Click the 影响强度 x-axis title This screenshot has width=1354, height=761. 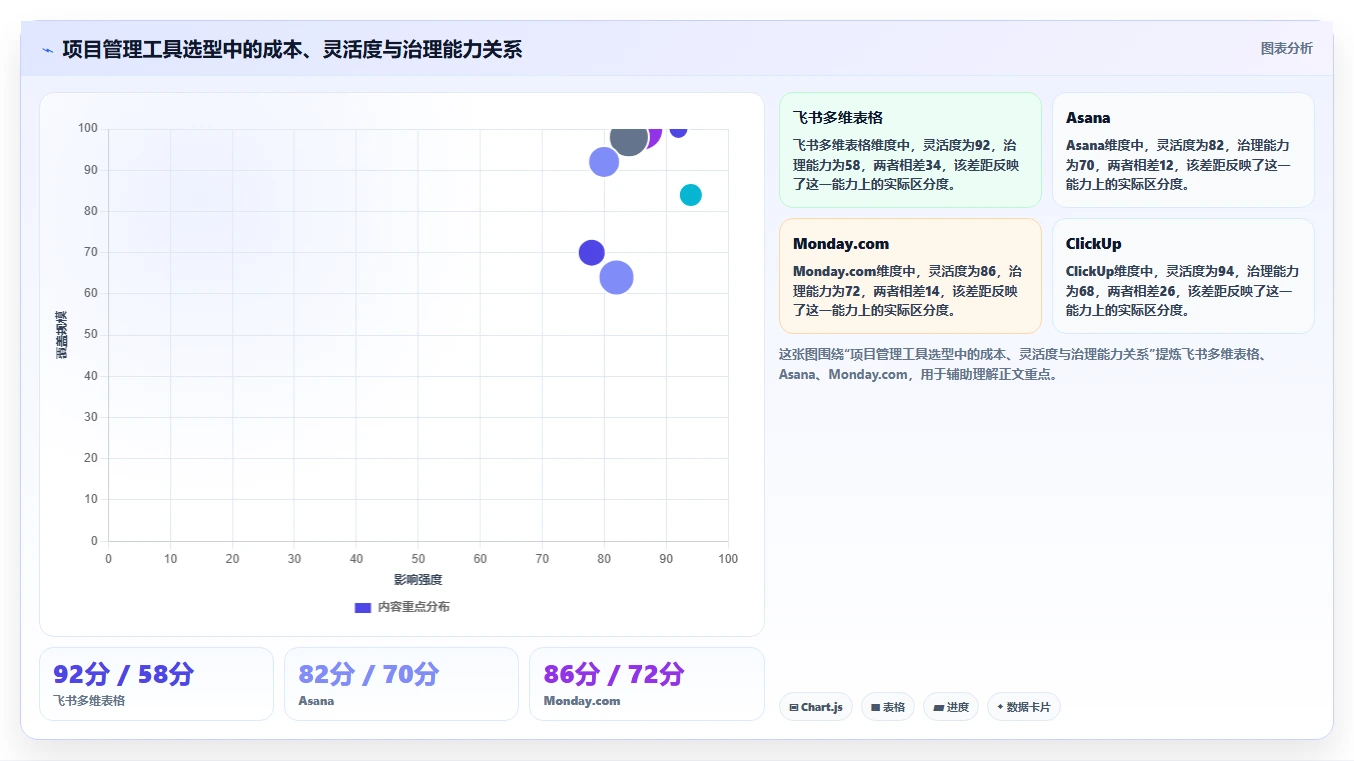(x=418, y=580)
